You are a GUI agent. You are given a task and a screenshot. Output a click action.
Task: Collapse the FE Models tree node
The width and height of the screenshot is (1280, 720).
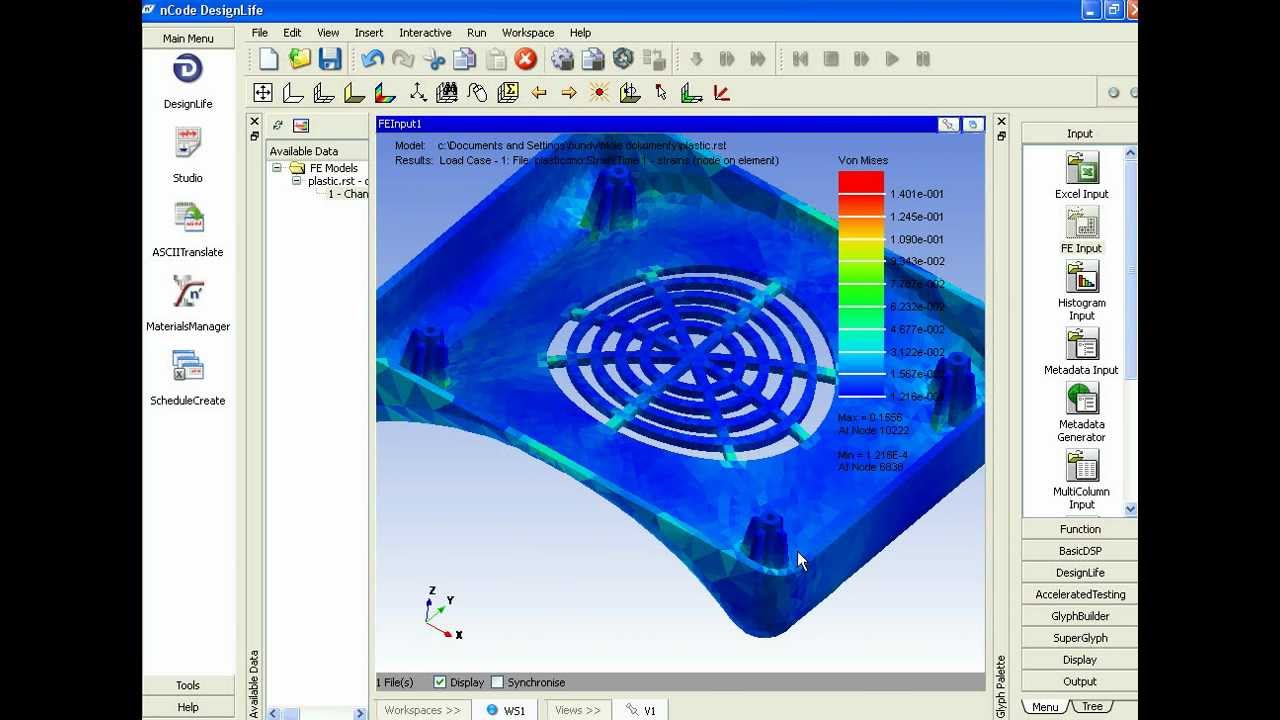[x=277, y=168]
